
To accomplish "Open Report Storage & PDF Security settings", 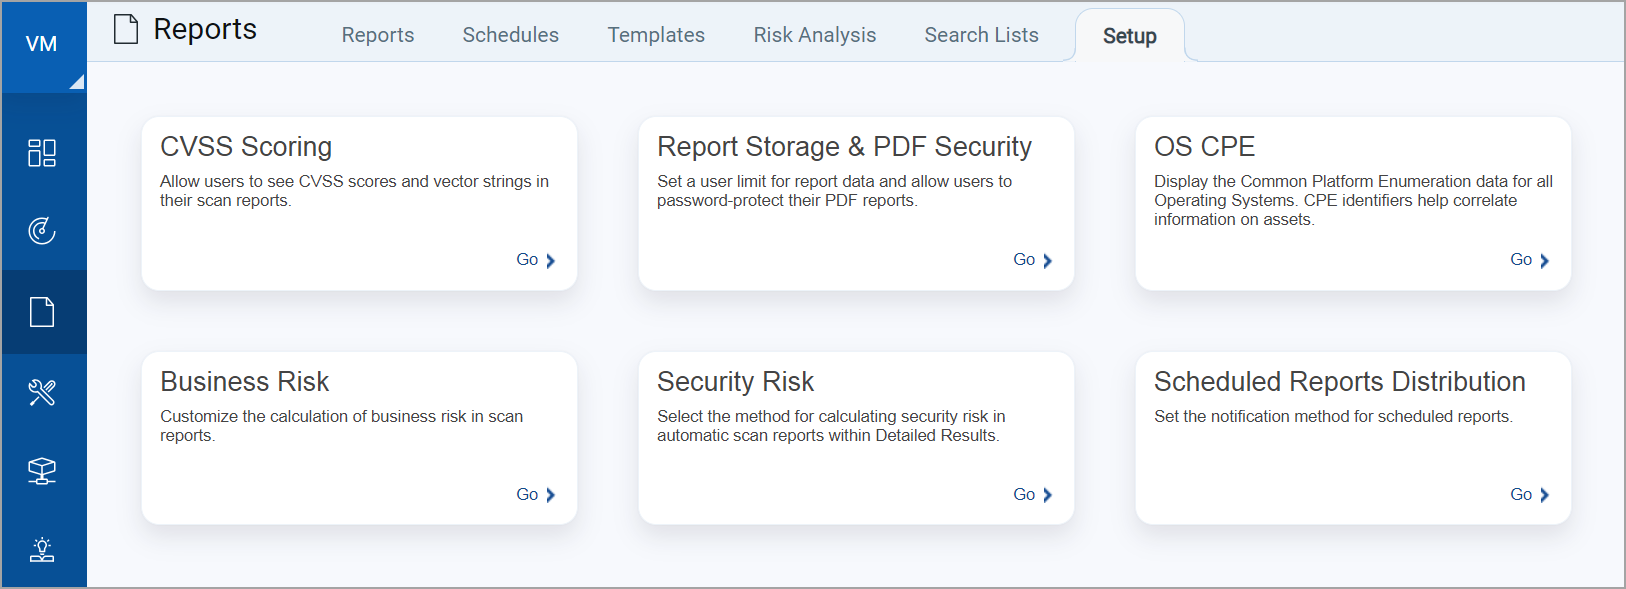I will tap(1031, 259).
